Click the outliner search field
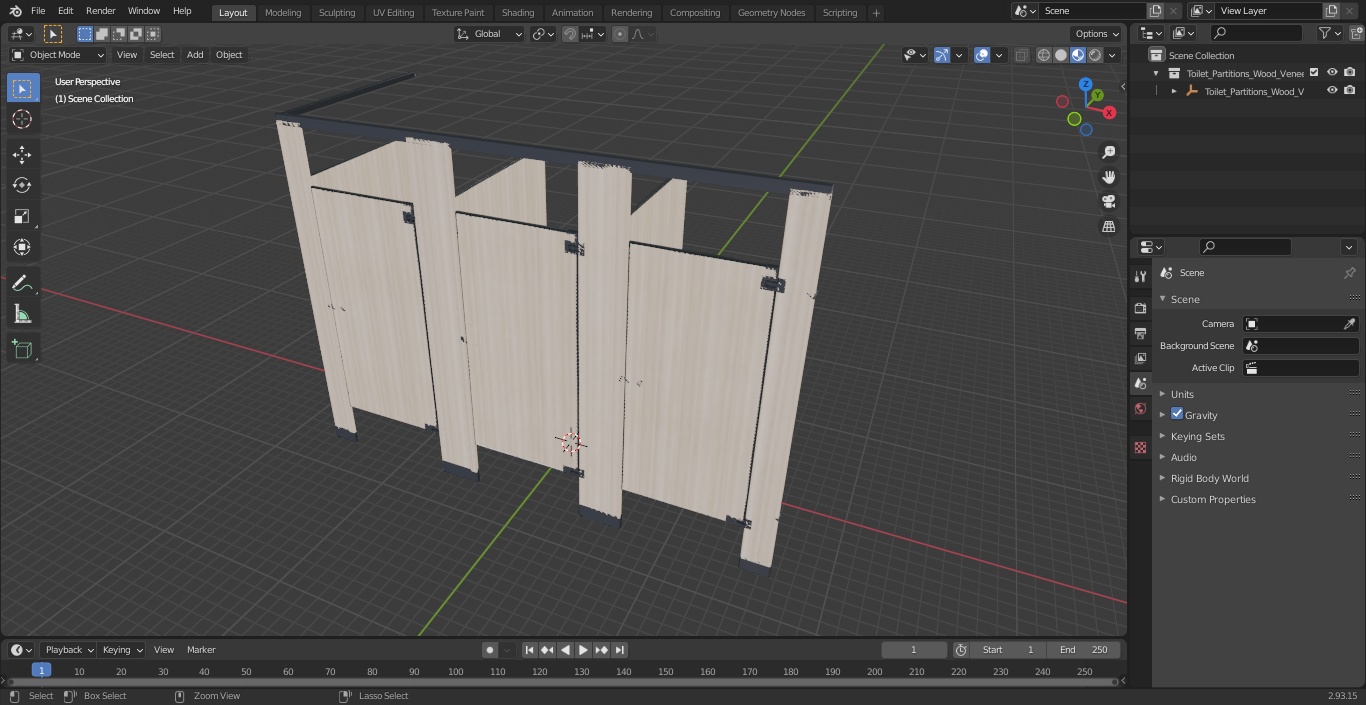Viewport: 1366px width, 705px height. pos(1256,33)
